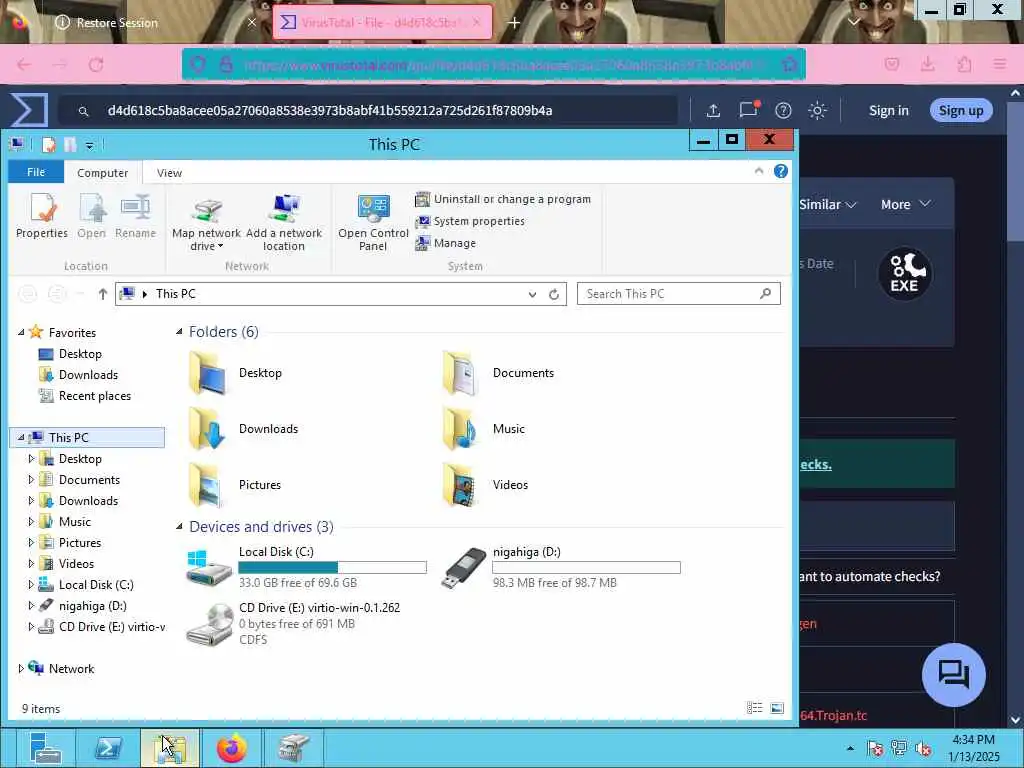Open the File menu tab

(x=36, y=172)
